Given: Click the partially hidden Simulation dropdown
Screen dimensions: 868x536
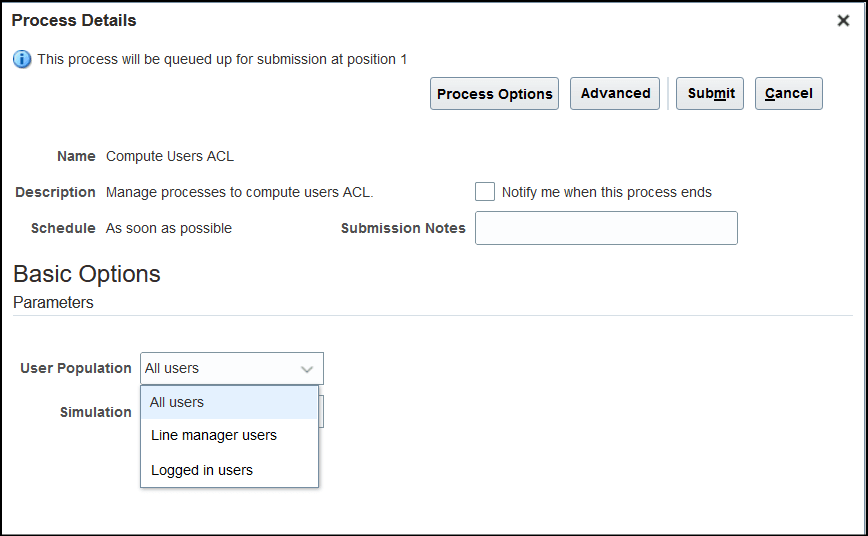Looking at the screenshot, I should tap(321, 412).
